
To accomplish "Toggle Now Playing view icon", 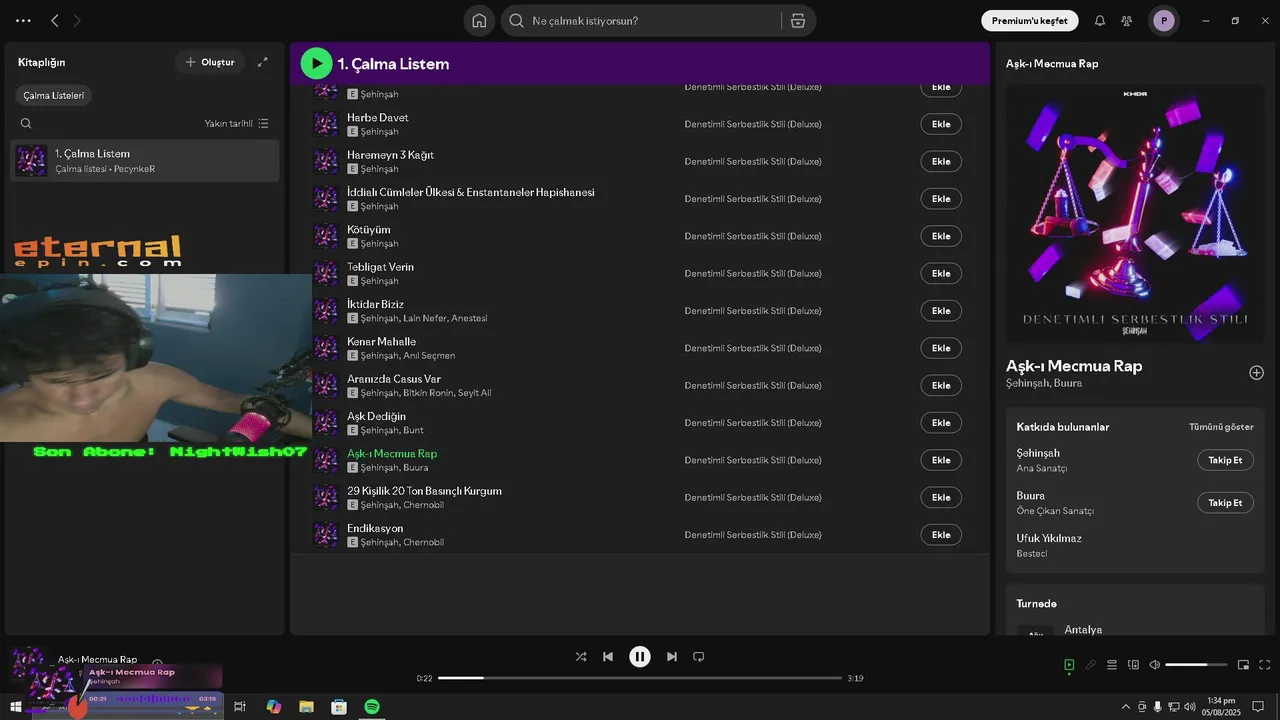I will 1069,665.
